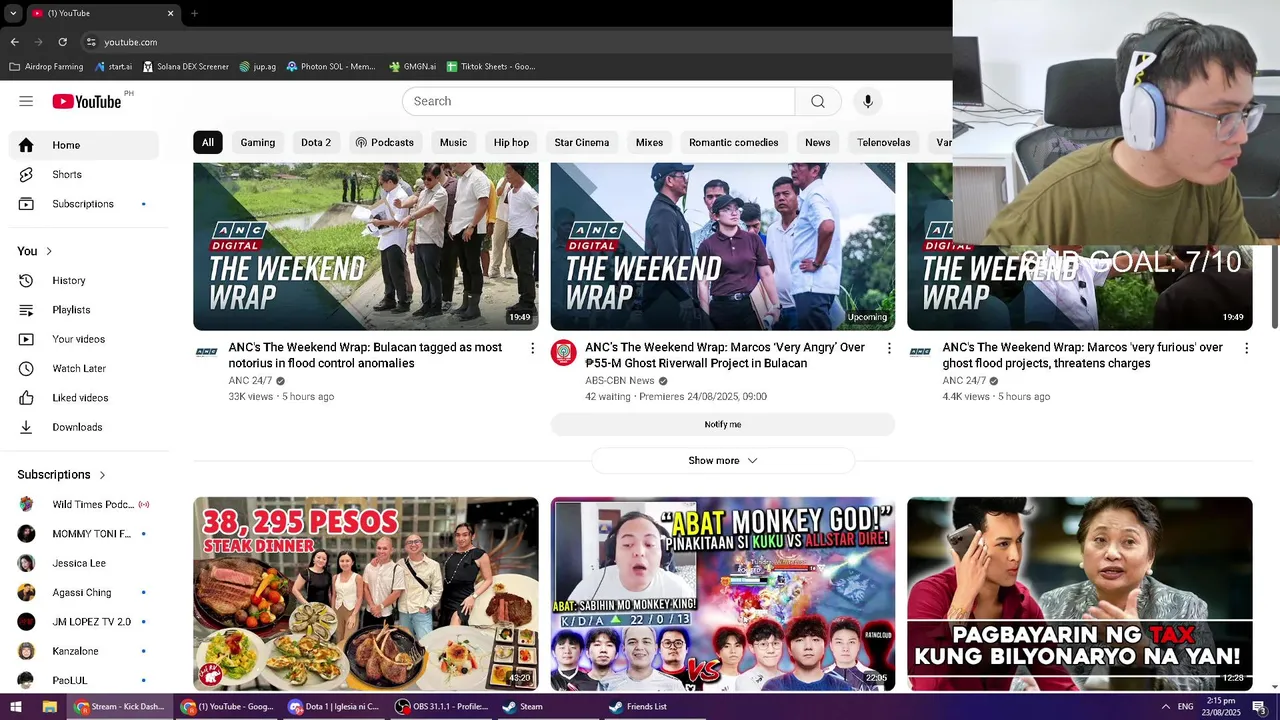Image resolution: width=1280 pixels, height=720 pixels.
Task: Open Watch Later in the sidebar
Action: (x=84, y=369)
